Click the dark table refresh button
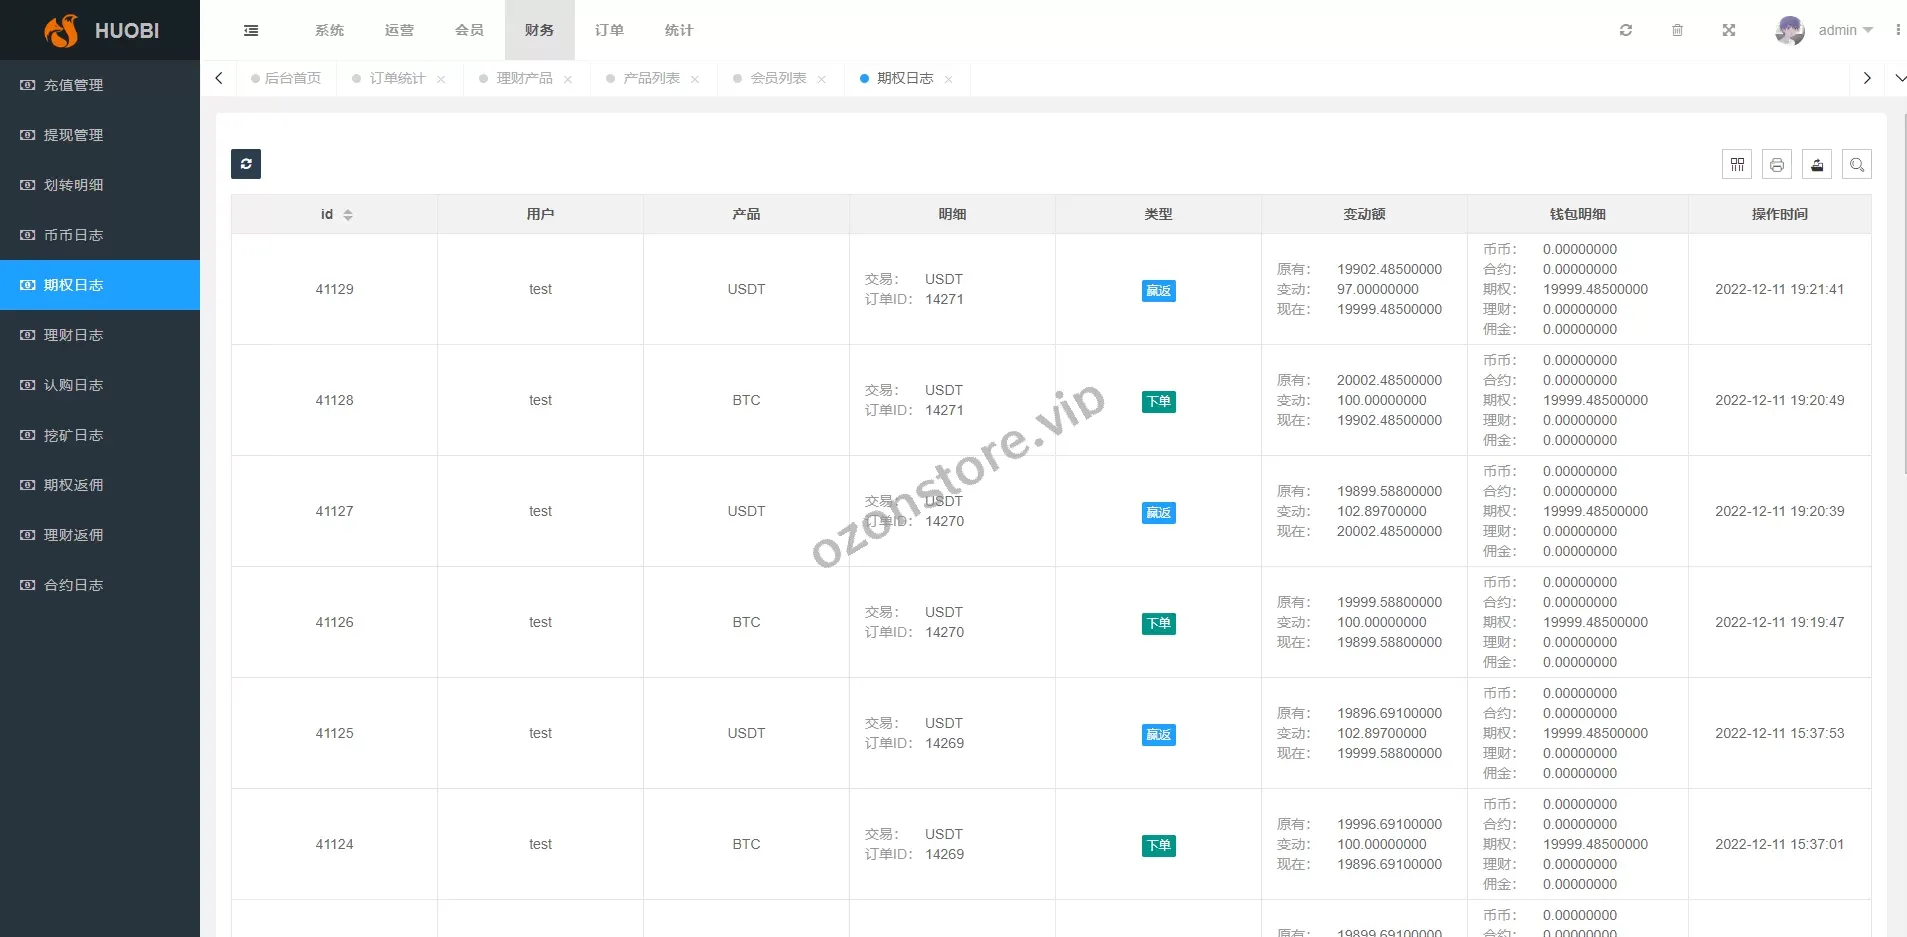1907x937 pixels. pyautogui.click(x=246, y=164)
